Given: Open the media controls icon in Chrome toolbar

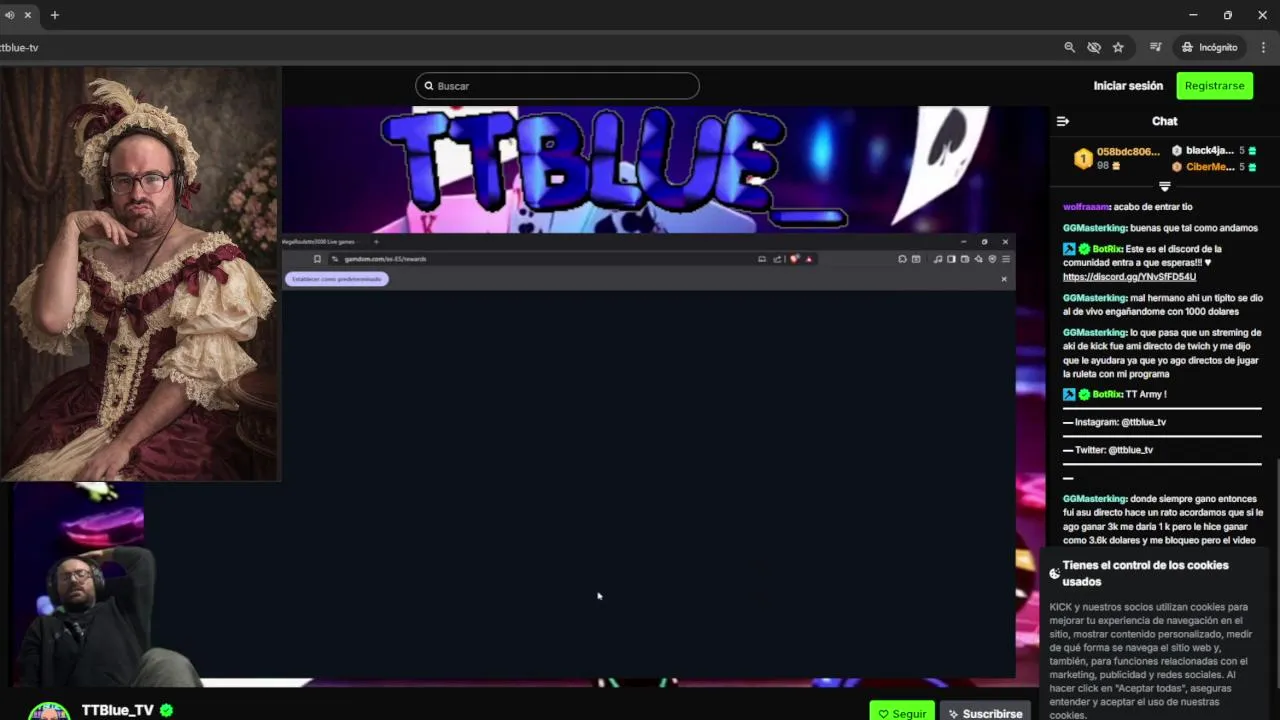Looking at the screenshot, I should [1156, 47].
